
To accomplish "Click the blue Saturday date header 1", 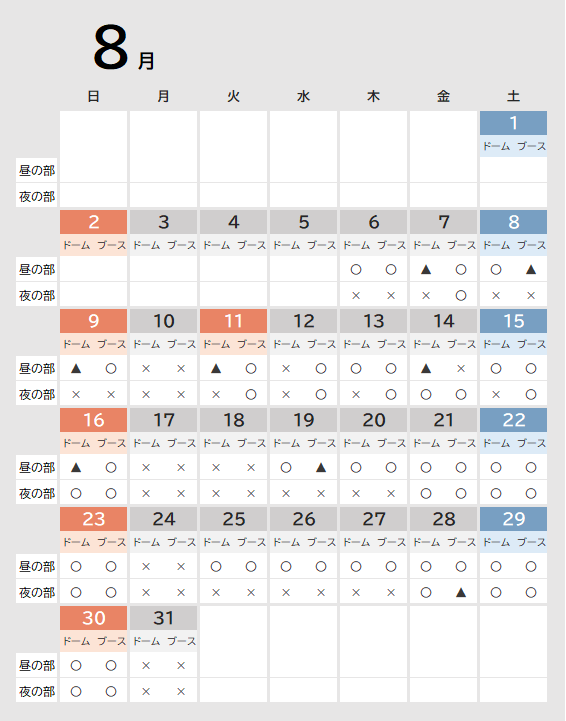I will coord(514,123).
